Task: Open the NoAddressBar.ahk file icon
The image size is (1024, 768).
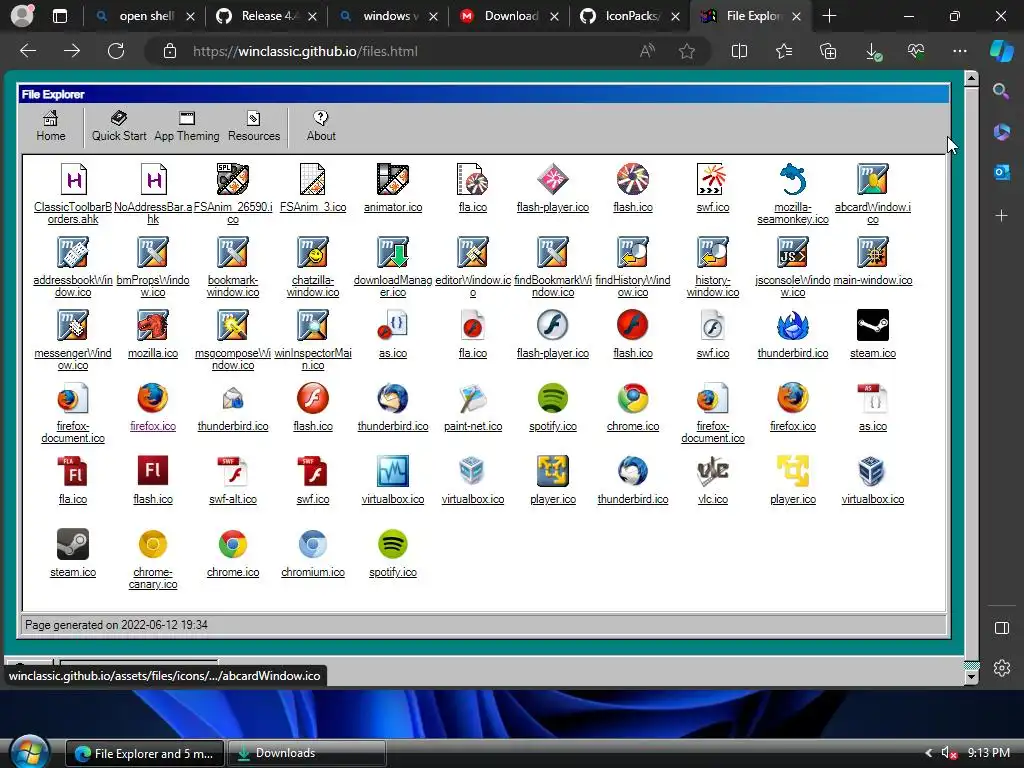Action: 153,180
